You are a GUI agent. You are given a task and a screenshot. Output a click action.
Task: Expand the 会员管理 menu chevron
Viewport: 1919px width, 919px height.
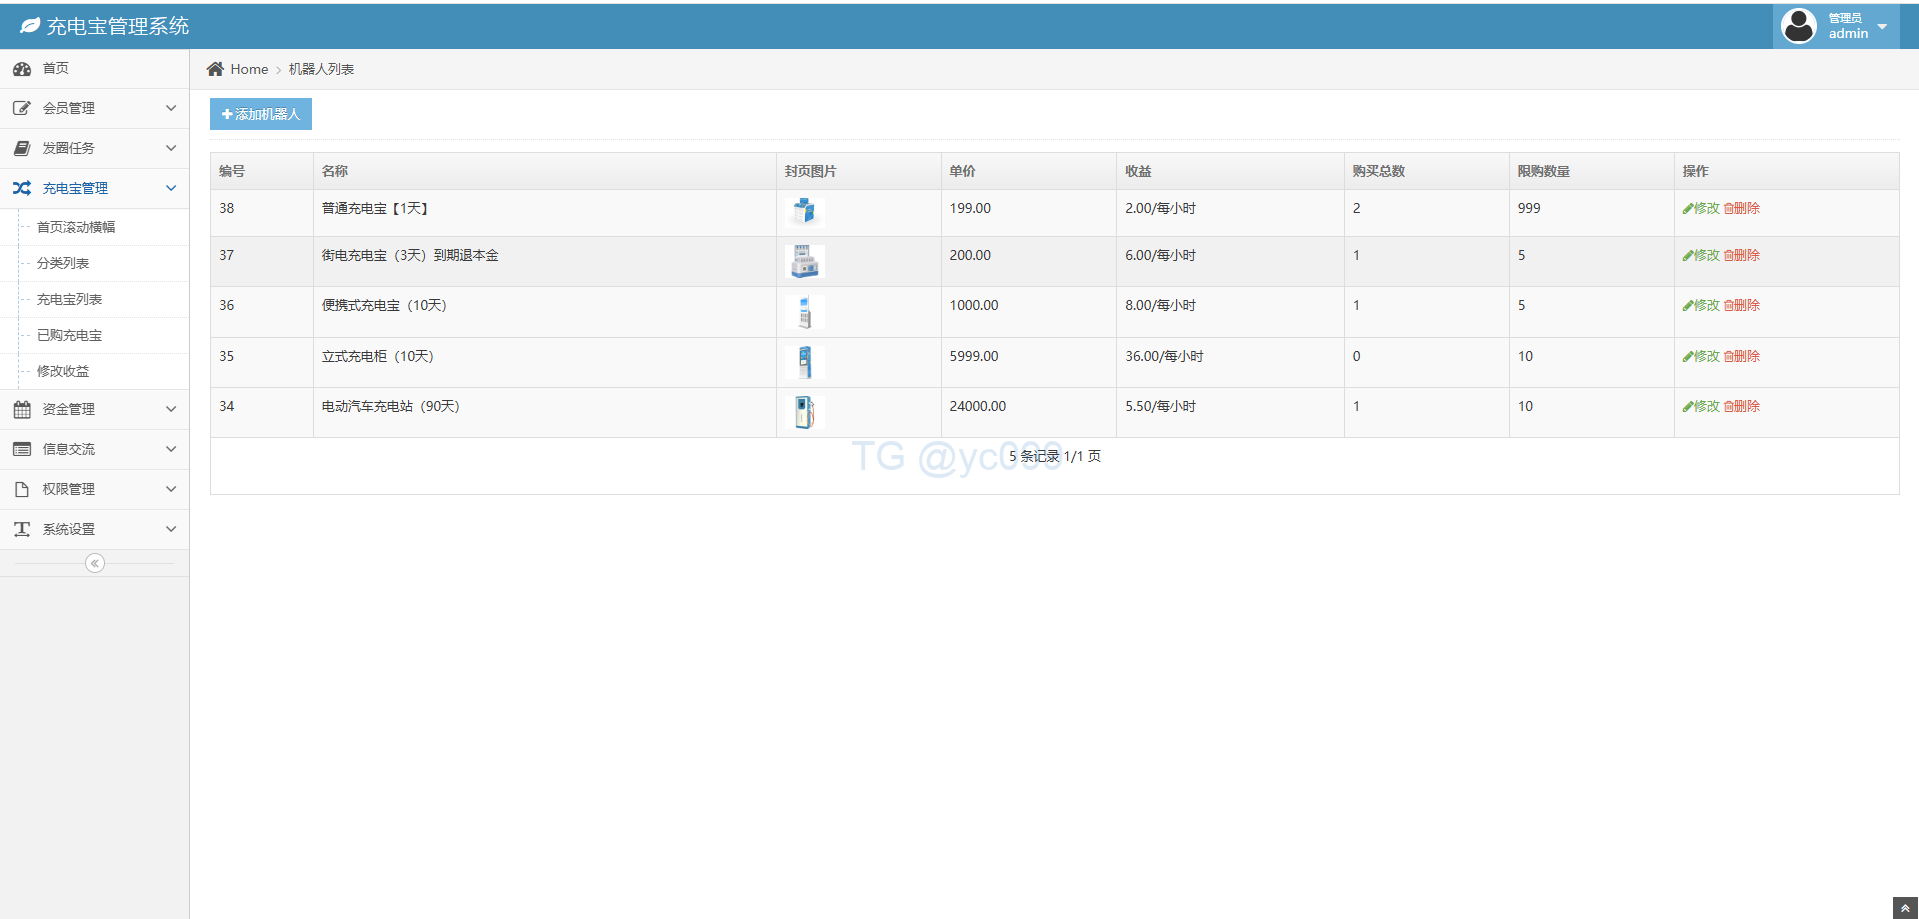[171, 108]
